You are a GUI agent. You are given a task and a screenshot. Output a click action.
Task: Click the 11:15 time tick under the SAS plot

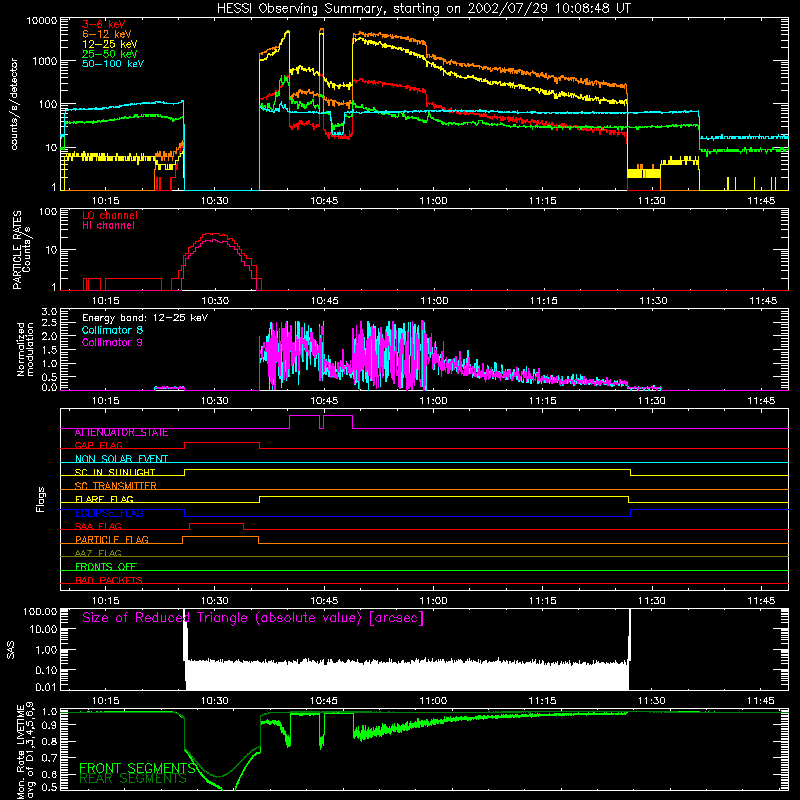pyautogui.click(x=542, y=701)
